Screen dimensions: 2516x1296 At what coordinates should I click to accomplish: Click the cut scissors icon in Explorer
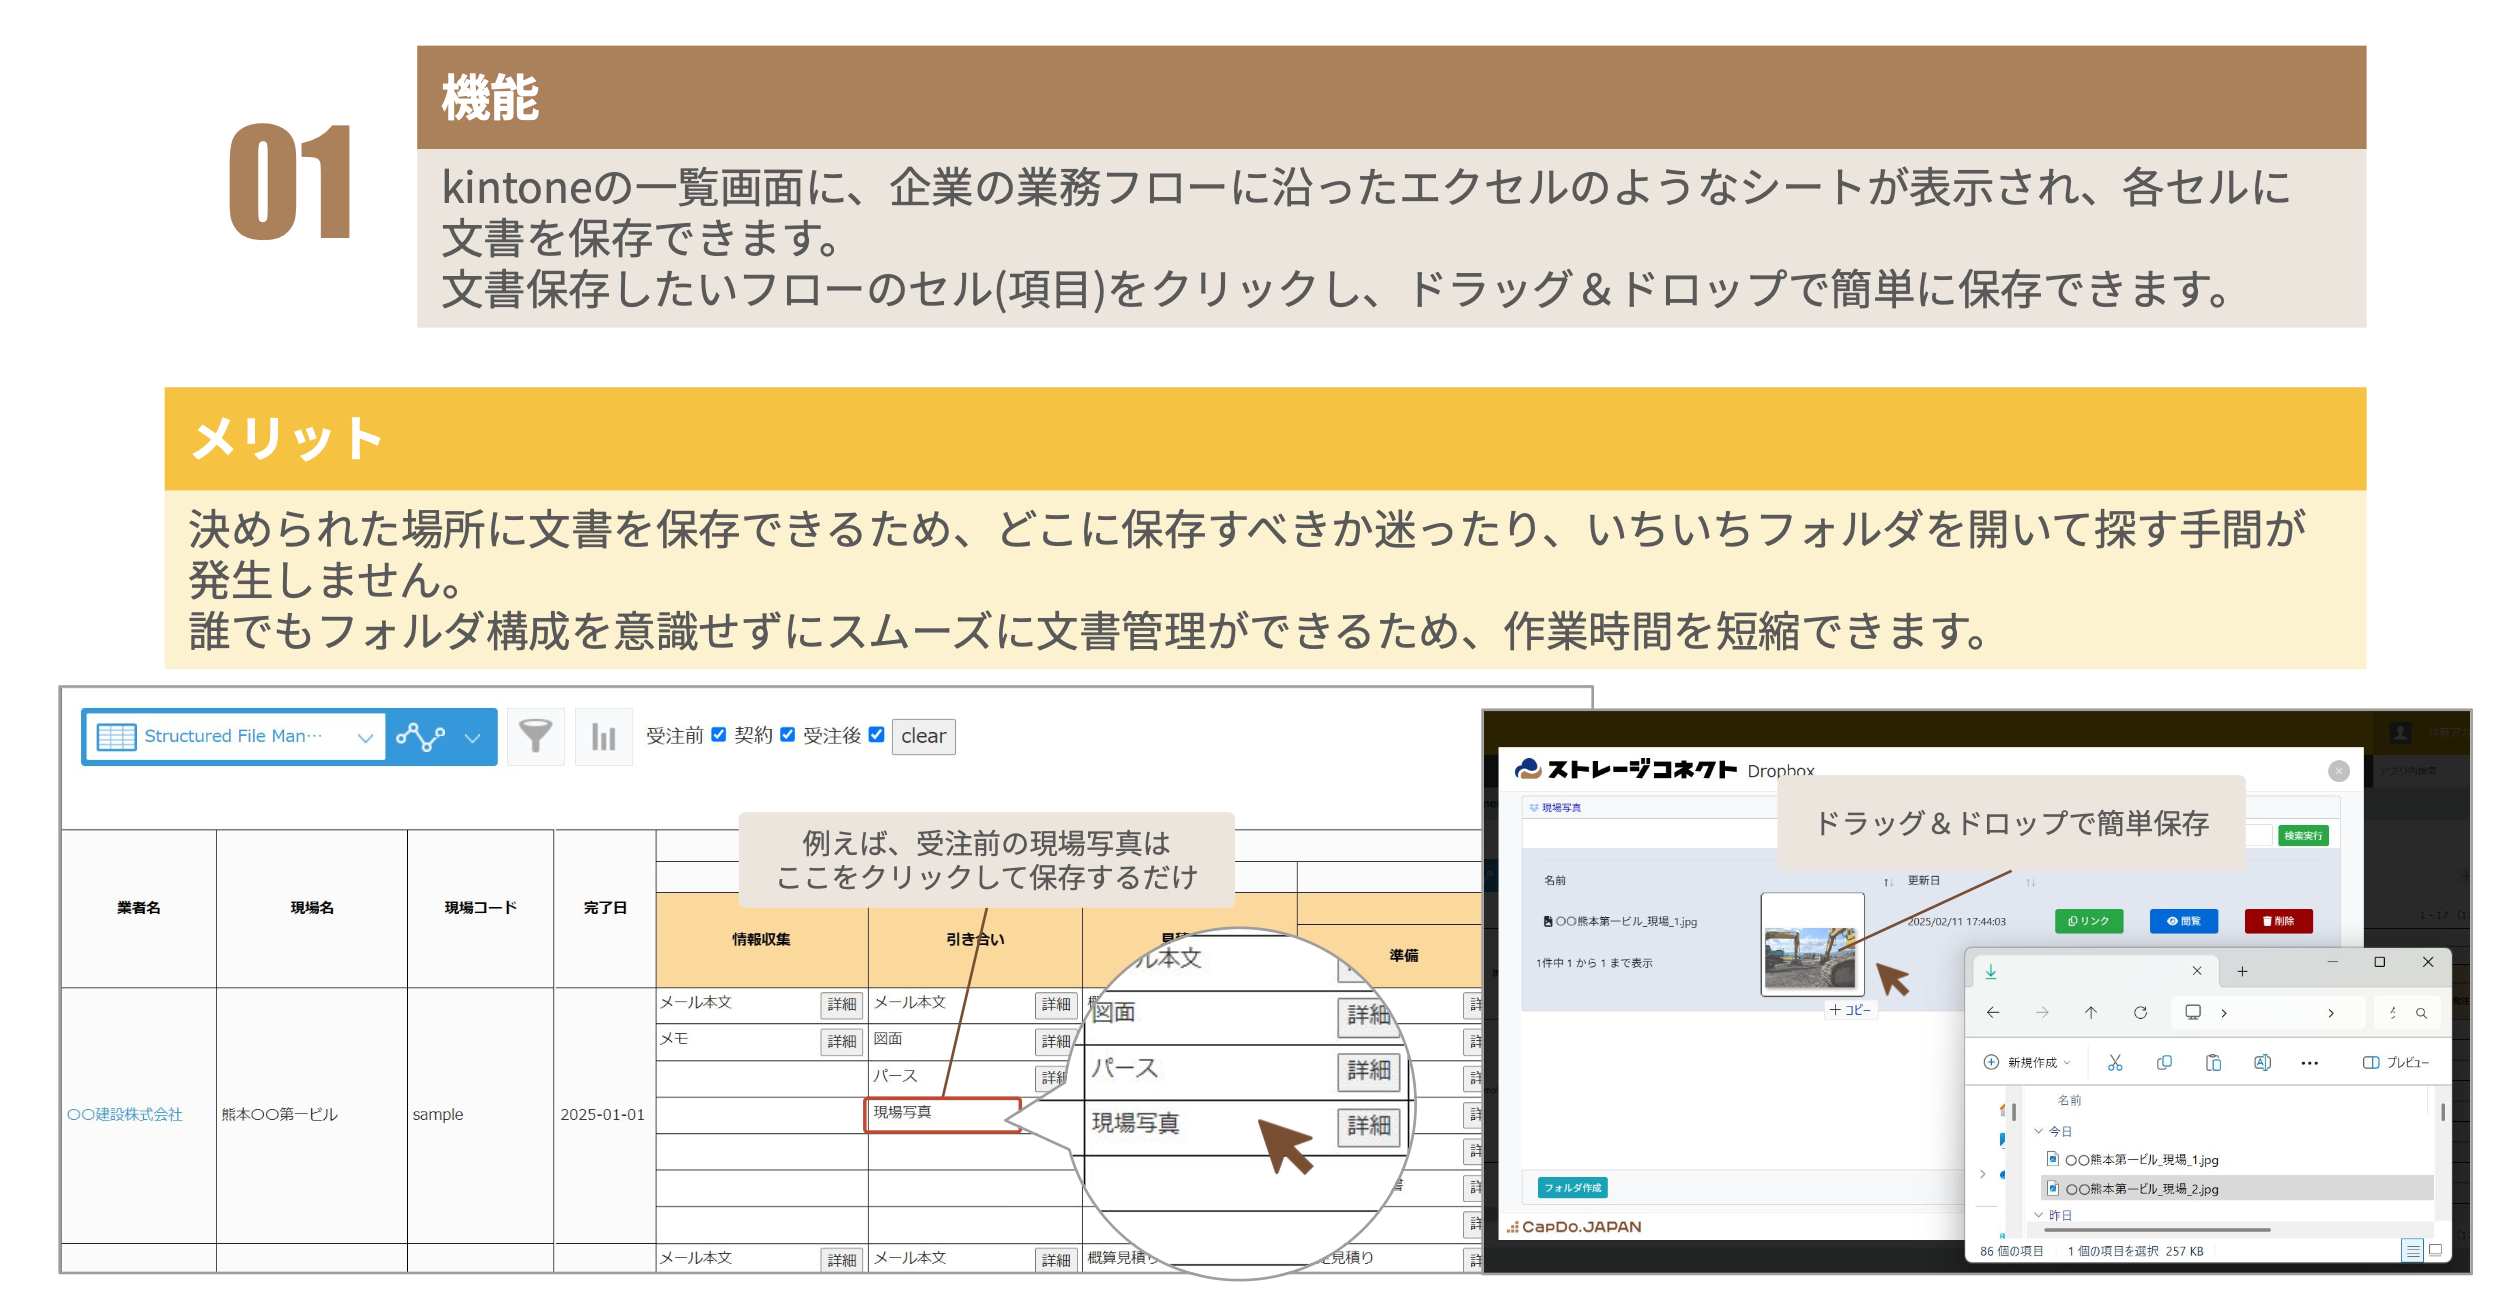point(2114,1063)
